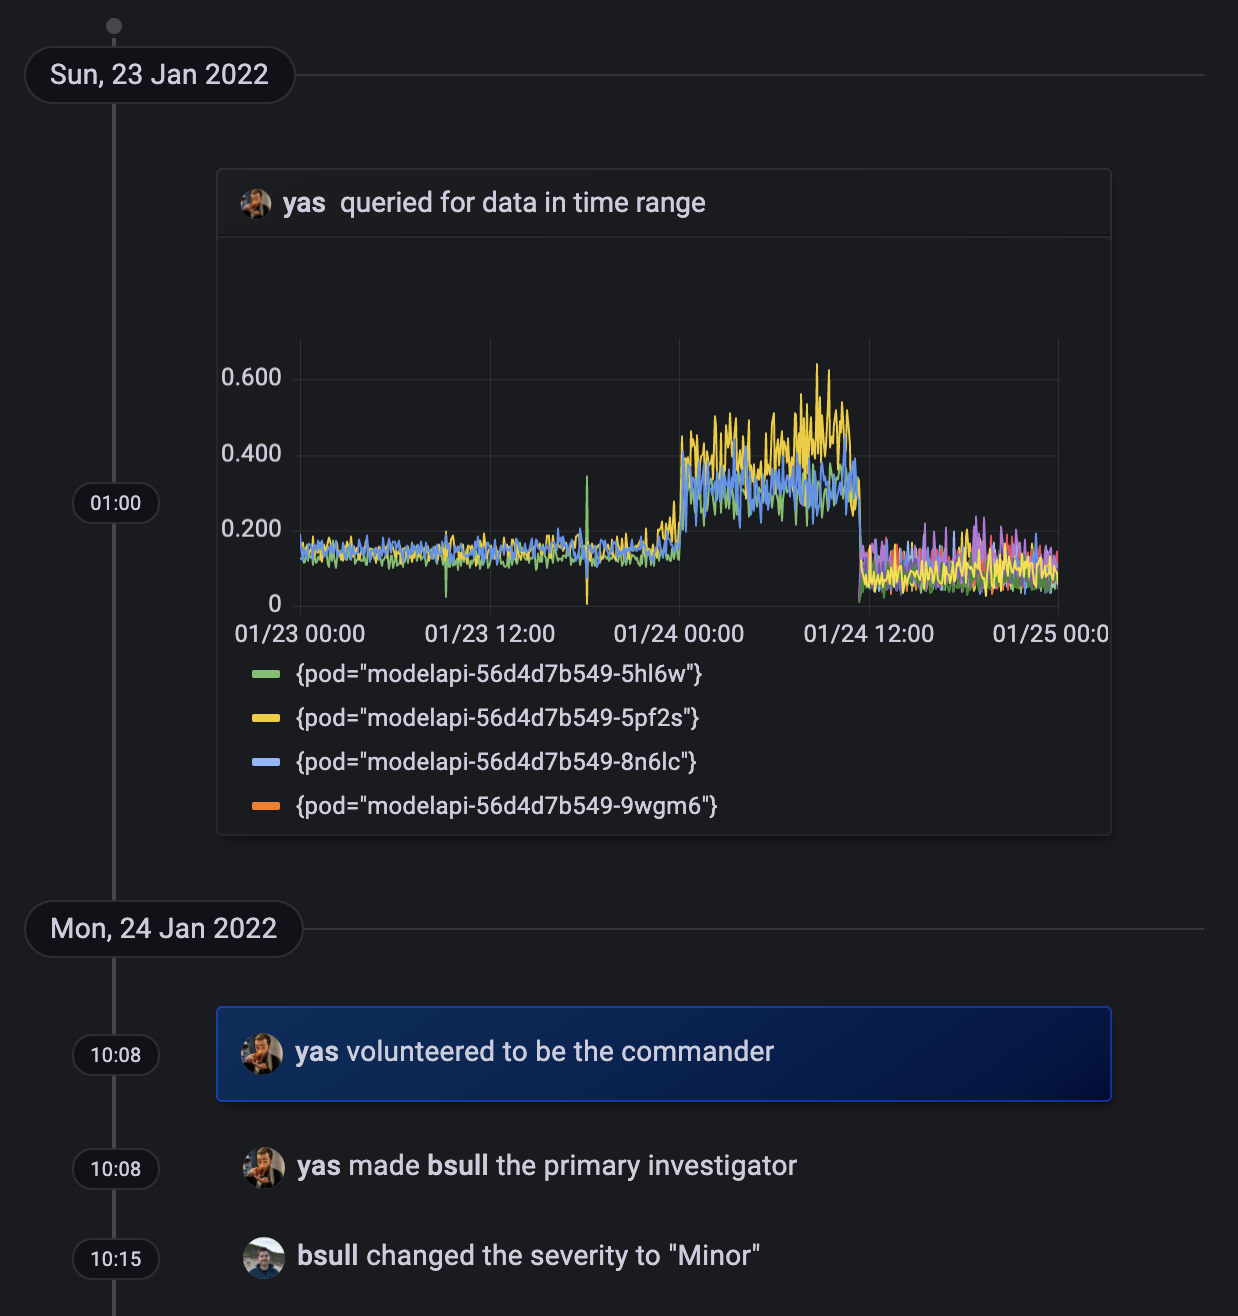
Task: Click yas avatar beside primary investigator event
Action: (264, 1167)
